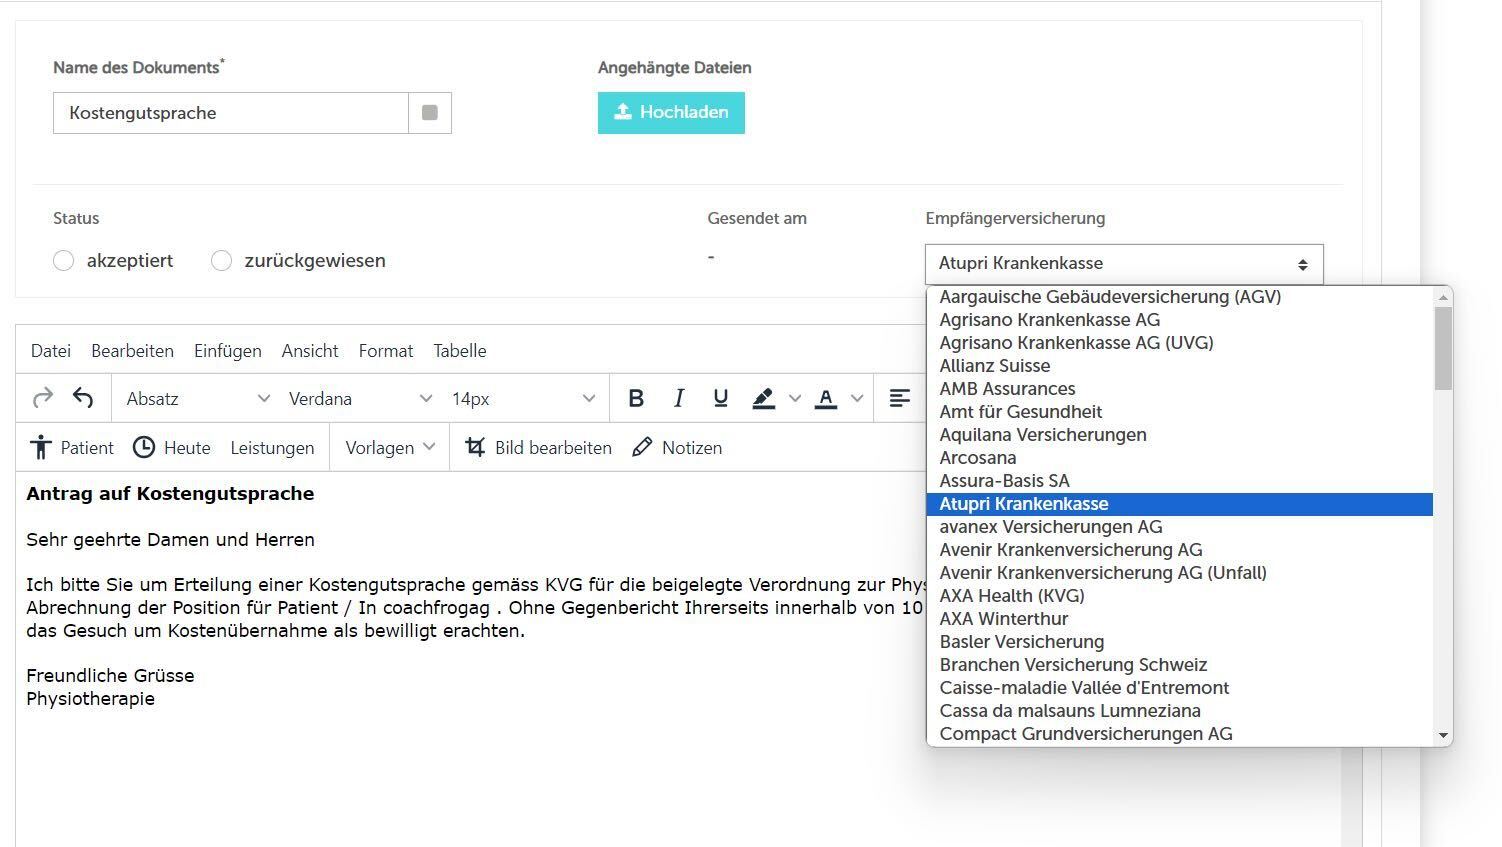The height and width of the screenshot is (847, 1502).
Task: Select Arcosana option
Action: (1180, 458)
